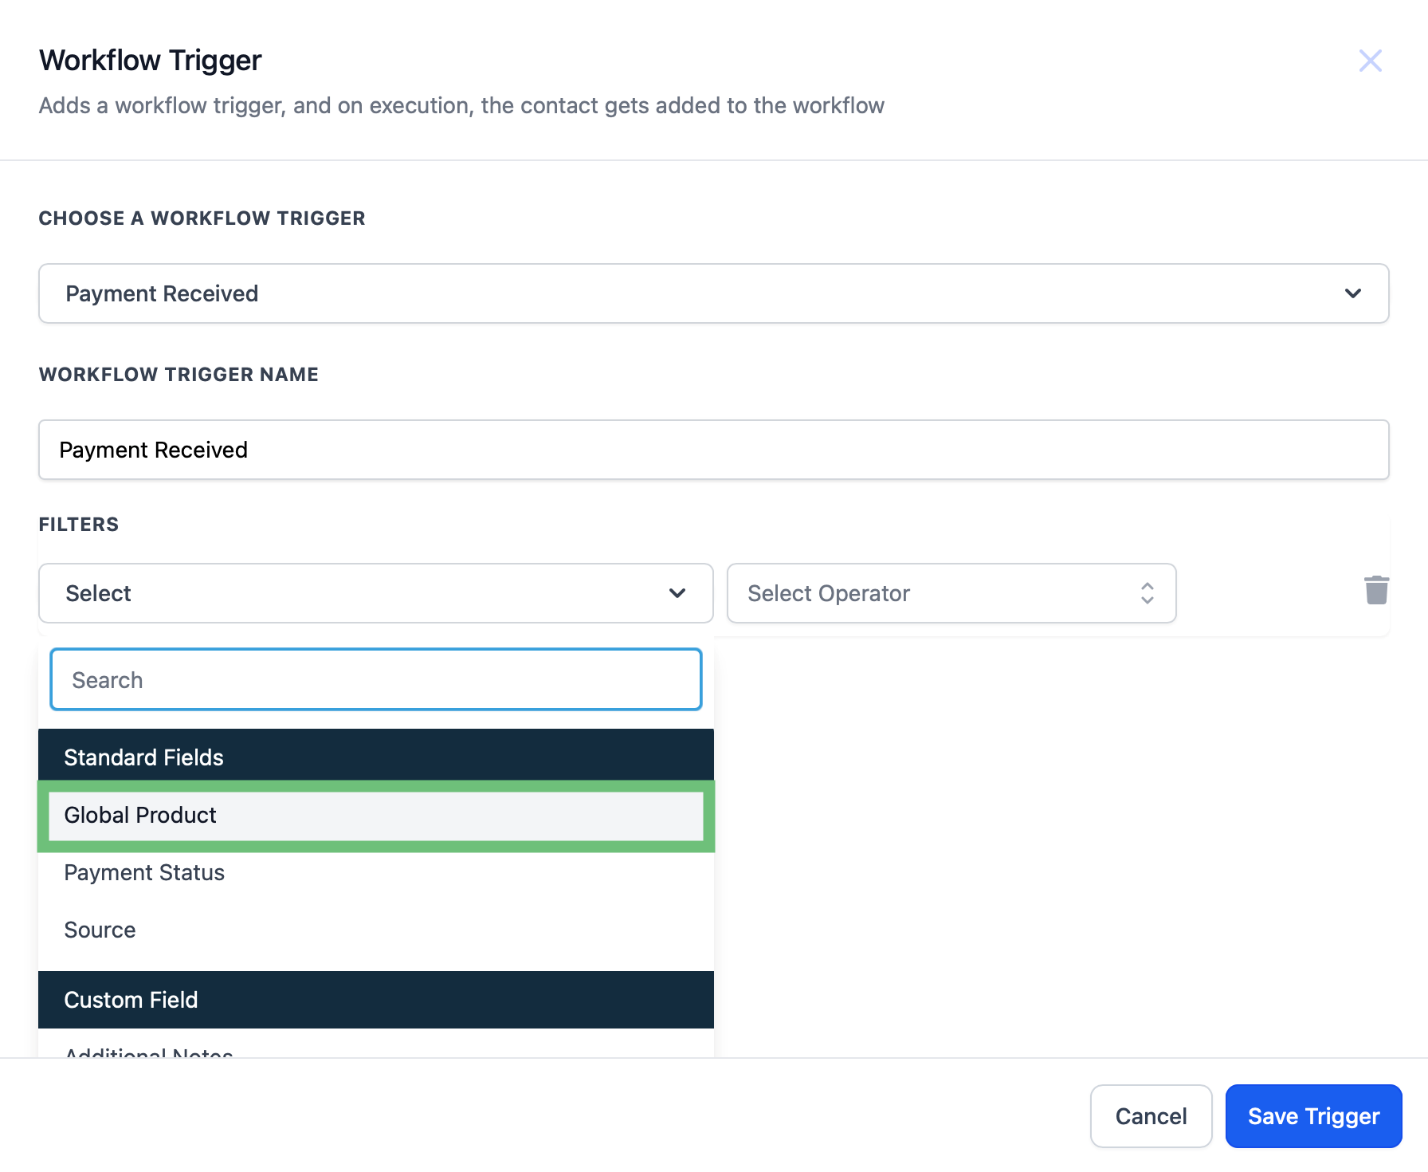The image size is (1428, 1172).
Task: Choose Payment Status filter option
Action: click(x=376, y=873)
